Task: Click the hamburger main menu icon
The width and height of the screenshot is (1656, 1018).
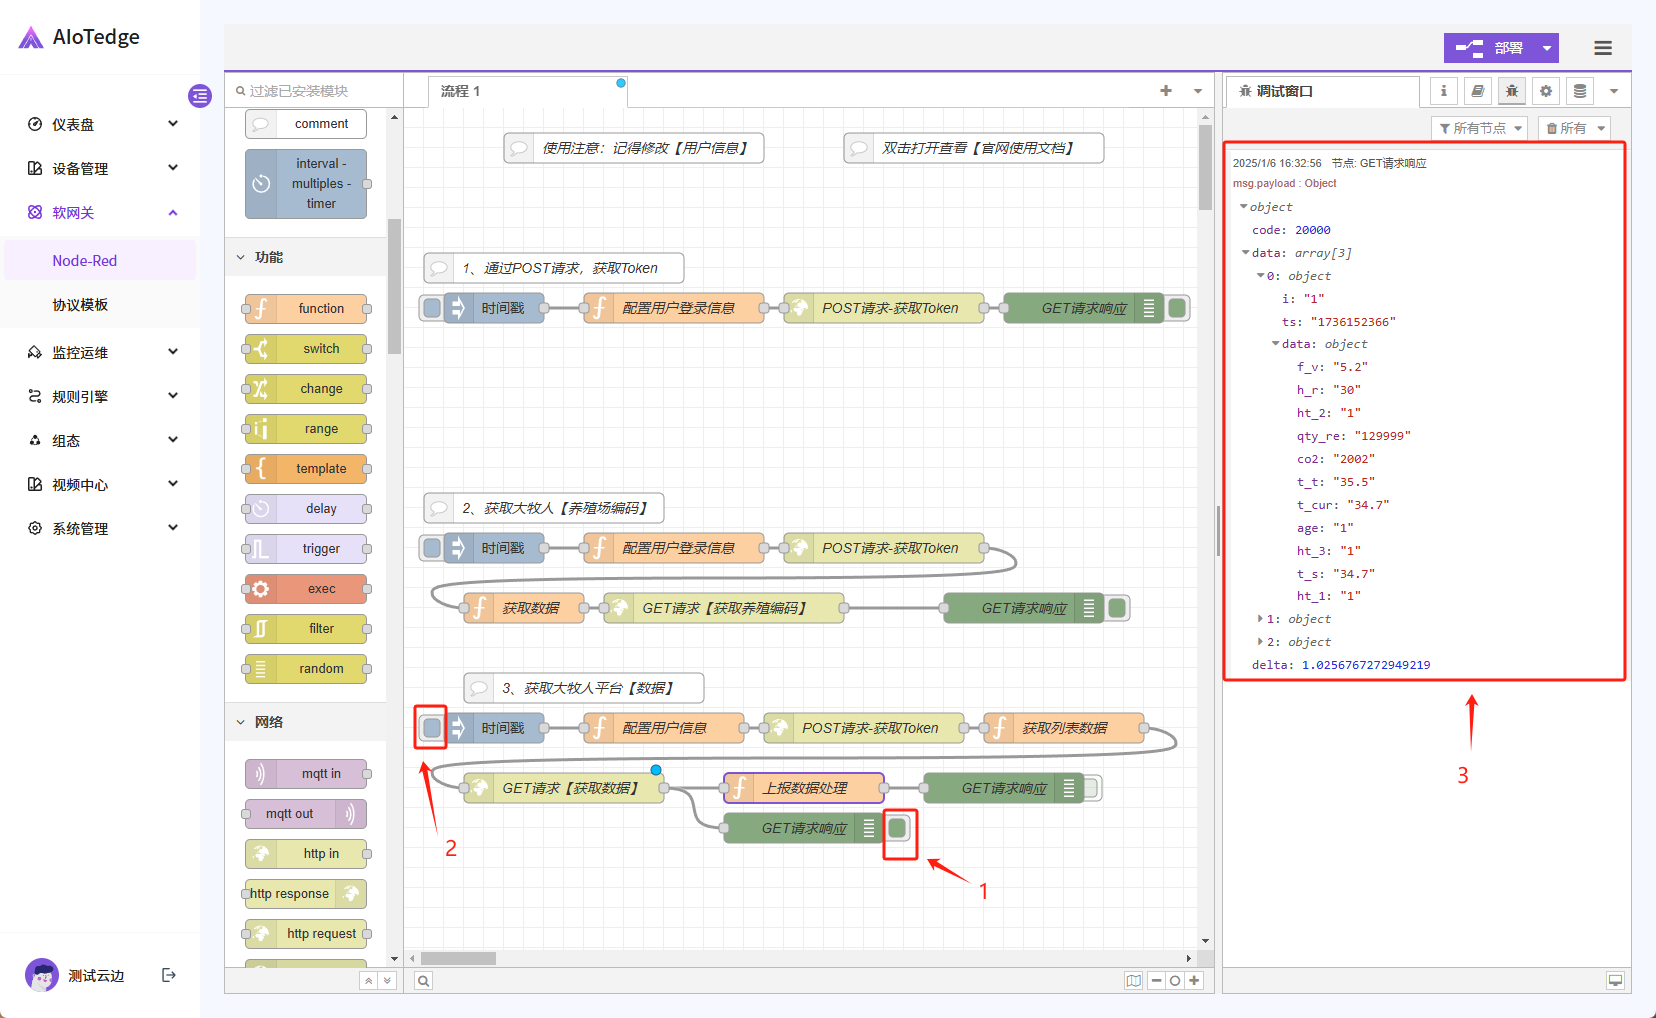Action: pyautogui.click(x=1603, y=48)
